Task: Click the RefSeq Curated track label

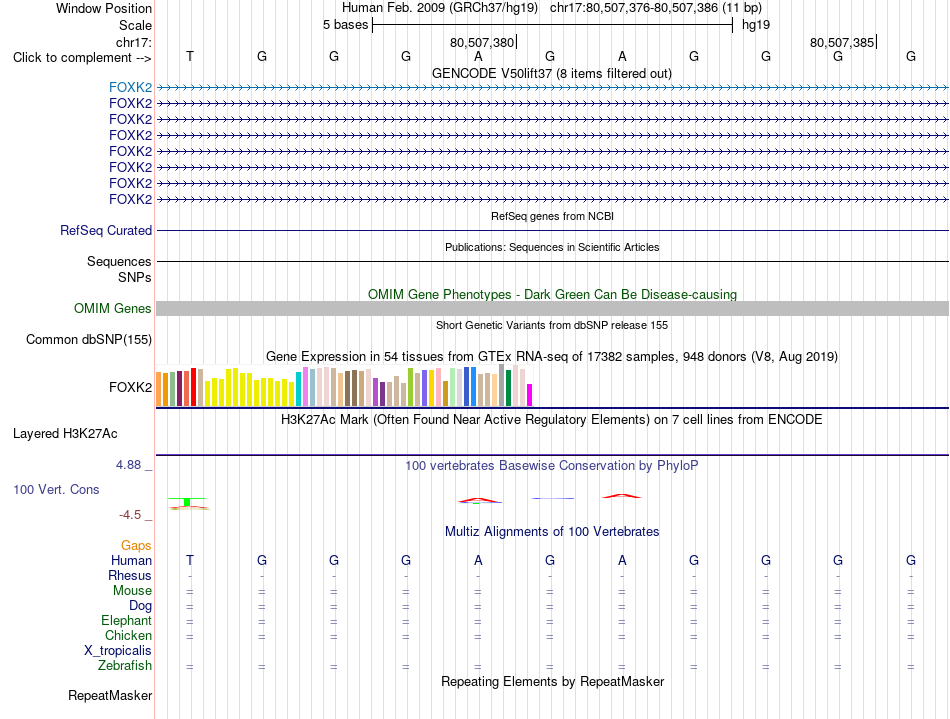Action: click(x=106, y=230)
